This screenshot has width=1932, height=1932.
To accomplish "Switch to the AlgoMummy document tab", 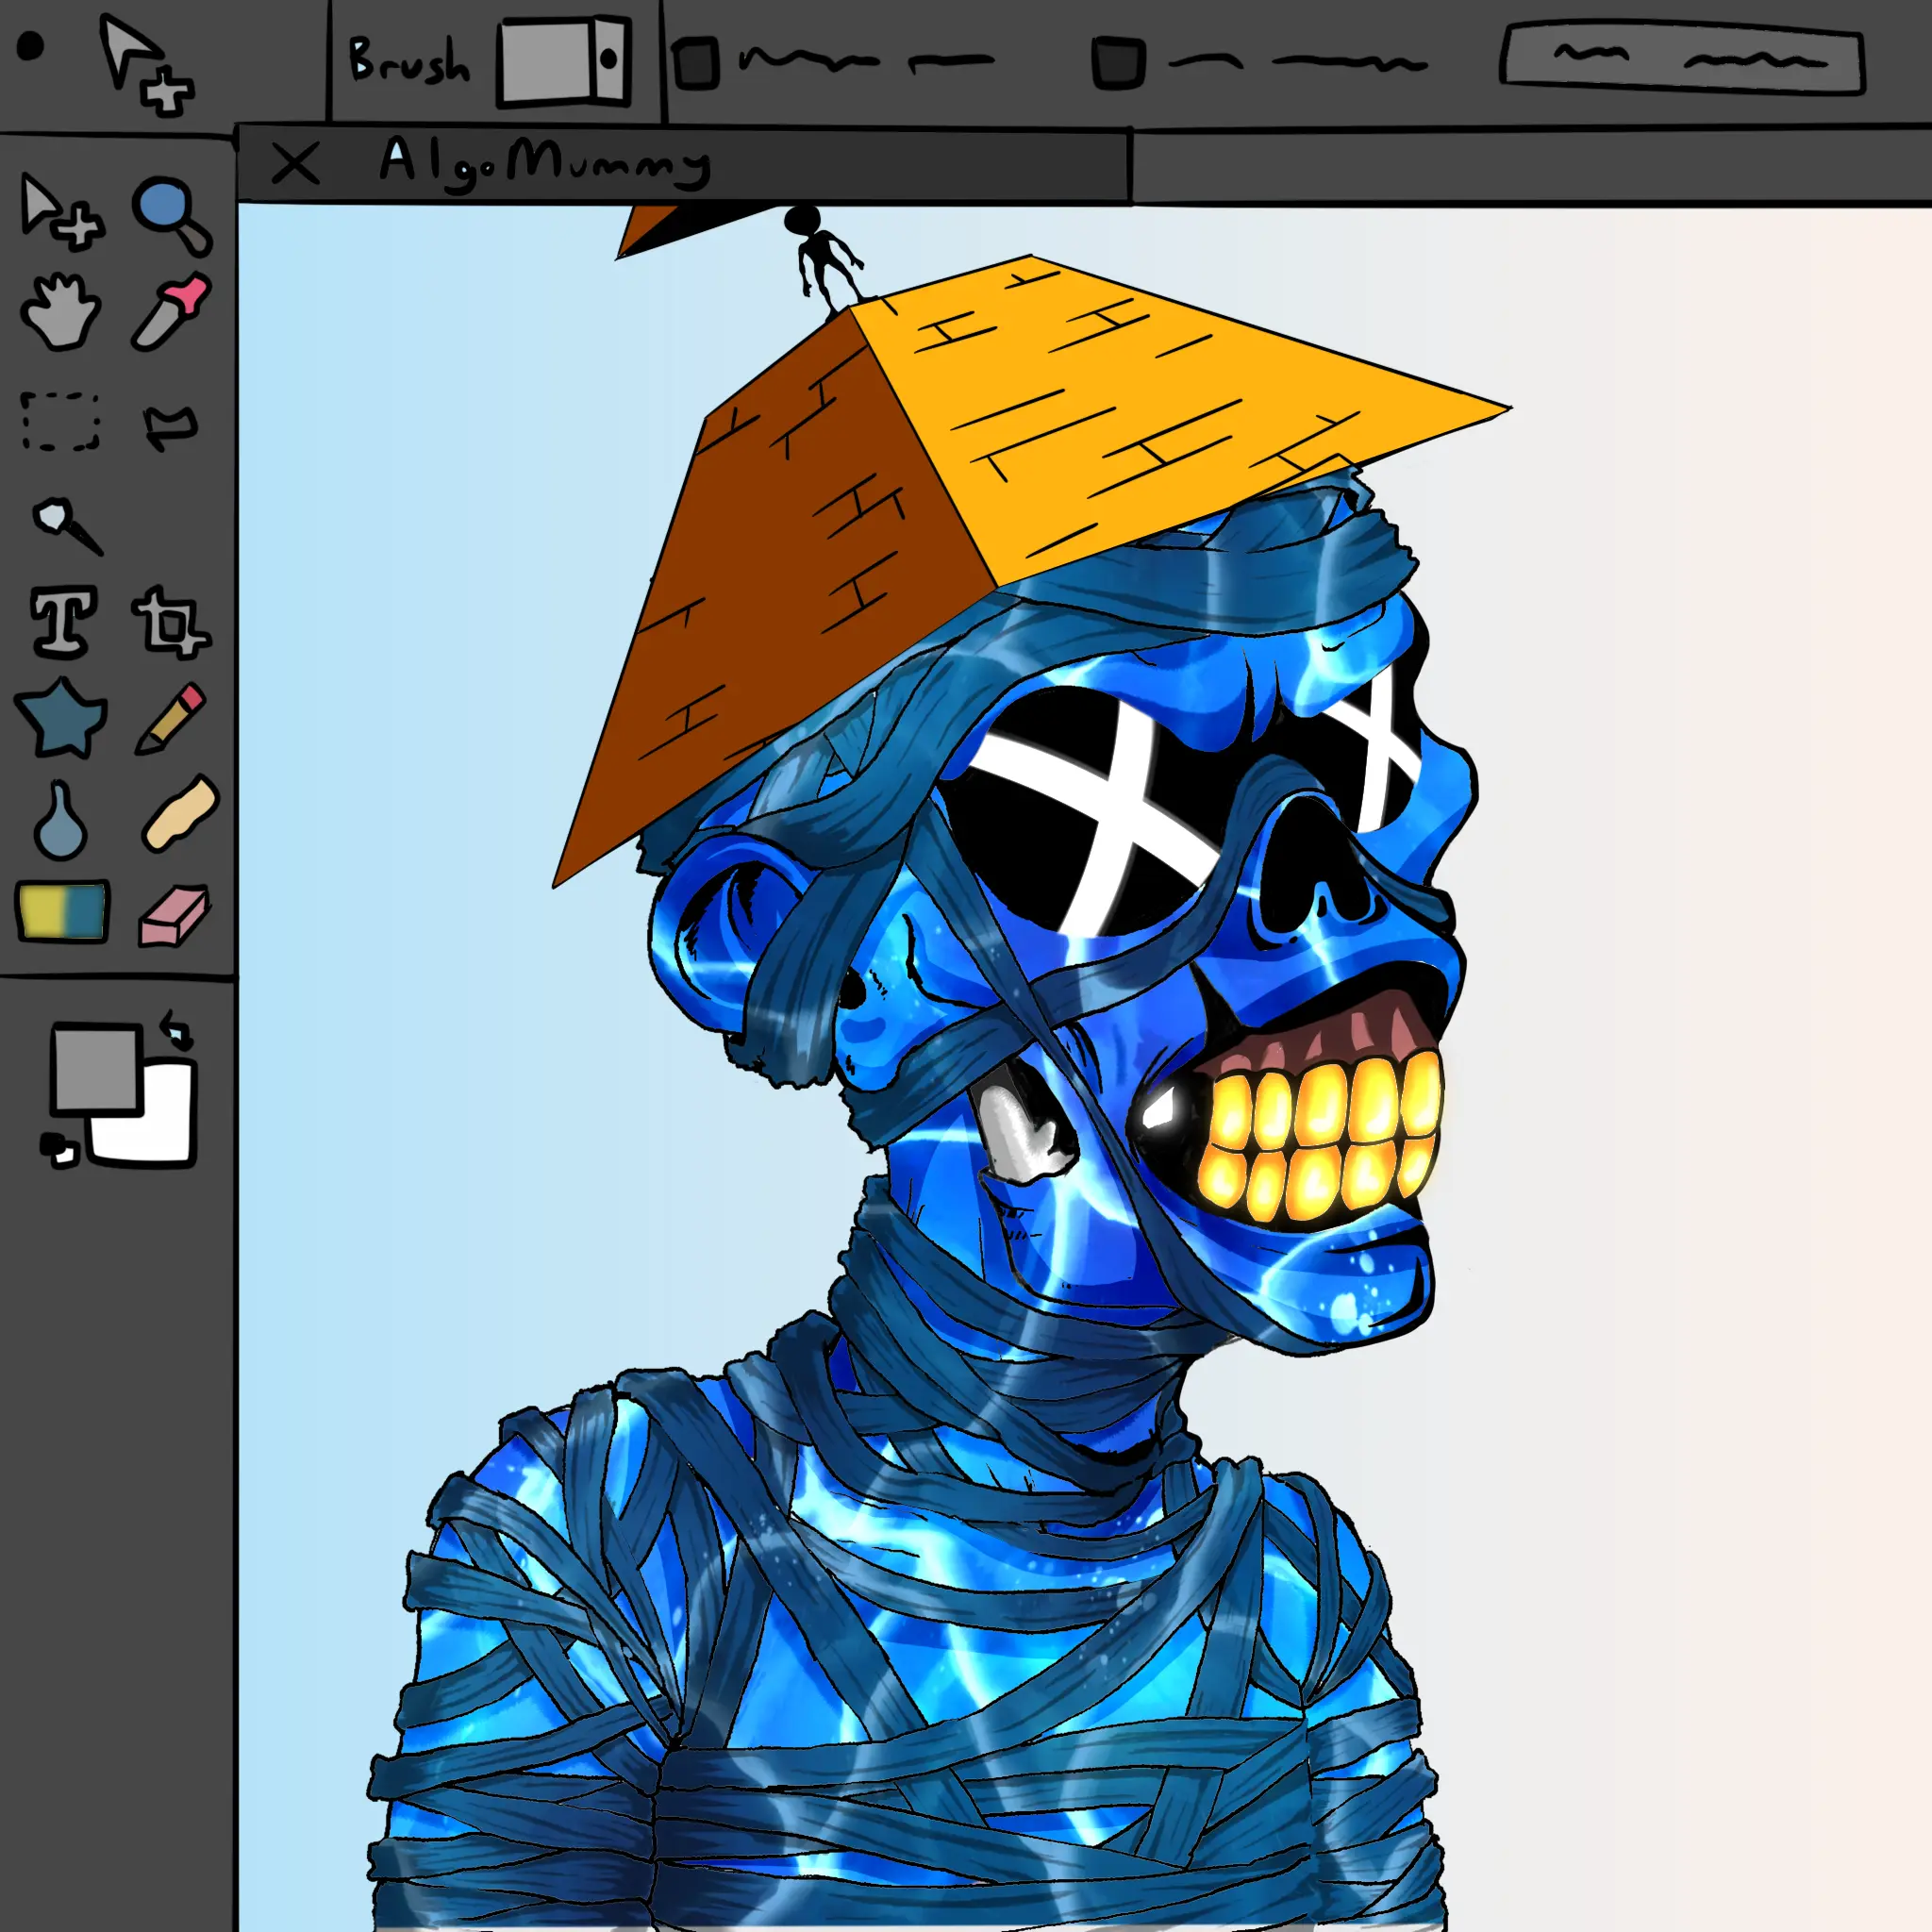I will coord(545,162).
